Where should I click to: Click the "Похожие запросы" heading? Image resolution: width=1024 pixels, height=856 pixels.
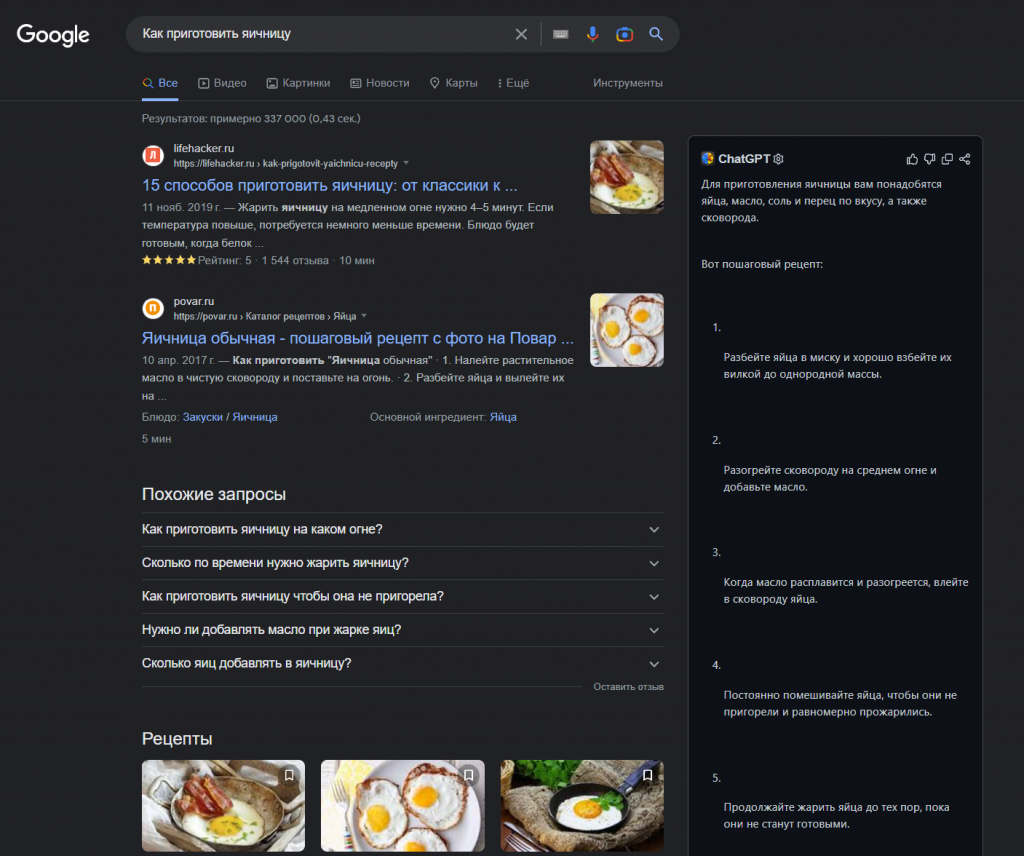click(x=214, y=494)
